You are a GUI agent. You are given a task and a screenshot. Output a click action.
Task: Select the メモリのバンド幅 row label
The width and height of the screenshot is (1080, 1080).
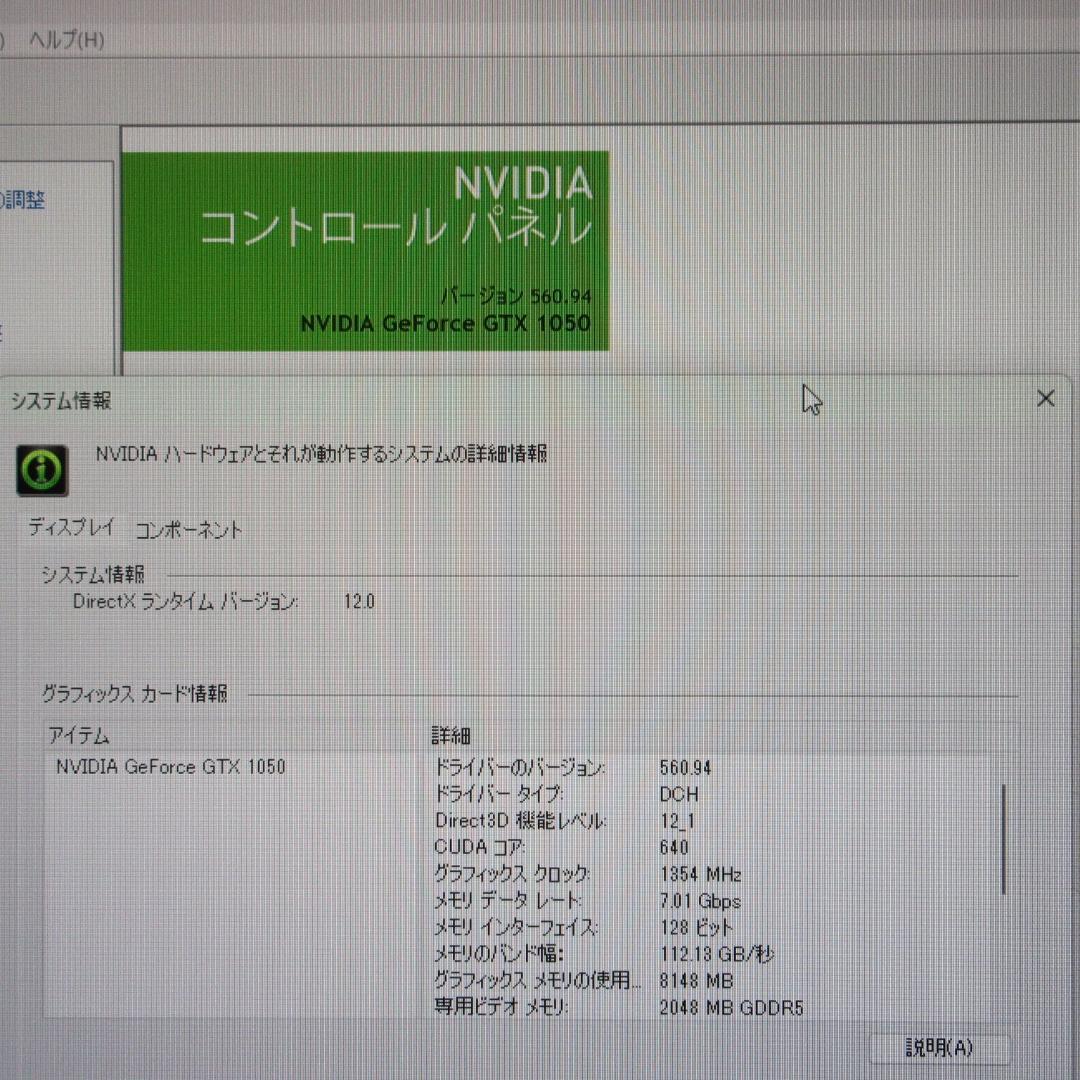[x=499, y=953]
